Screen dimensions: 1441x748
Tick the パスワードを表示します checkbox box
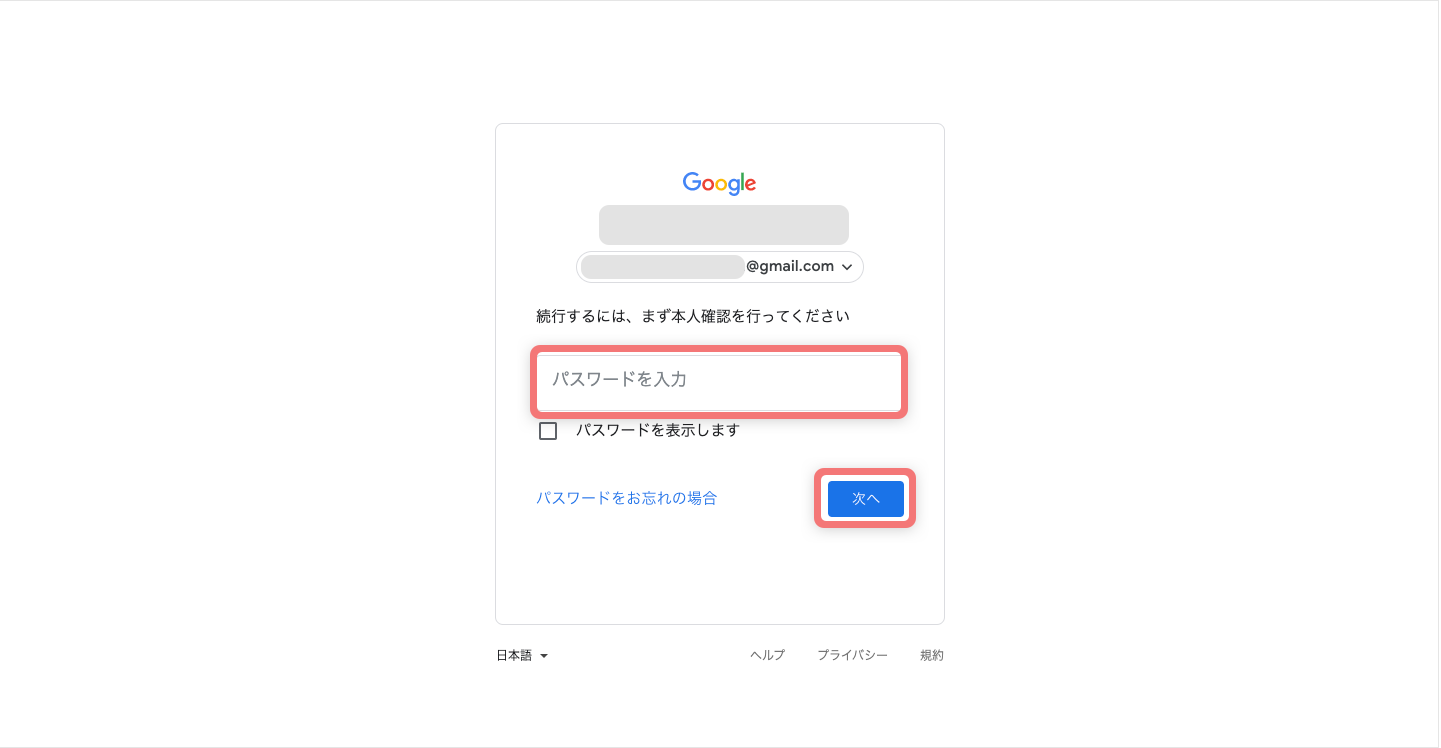point(548,431)
